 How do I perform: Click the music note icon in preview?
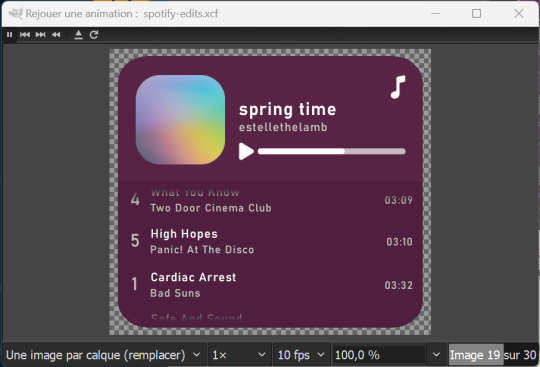tap(398, 87)
